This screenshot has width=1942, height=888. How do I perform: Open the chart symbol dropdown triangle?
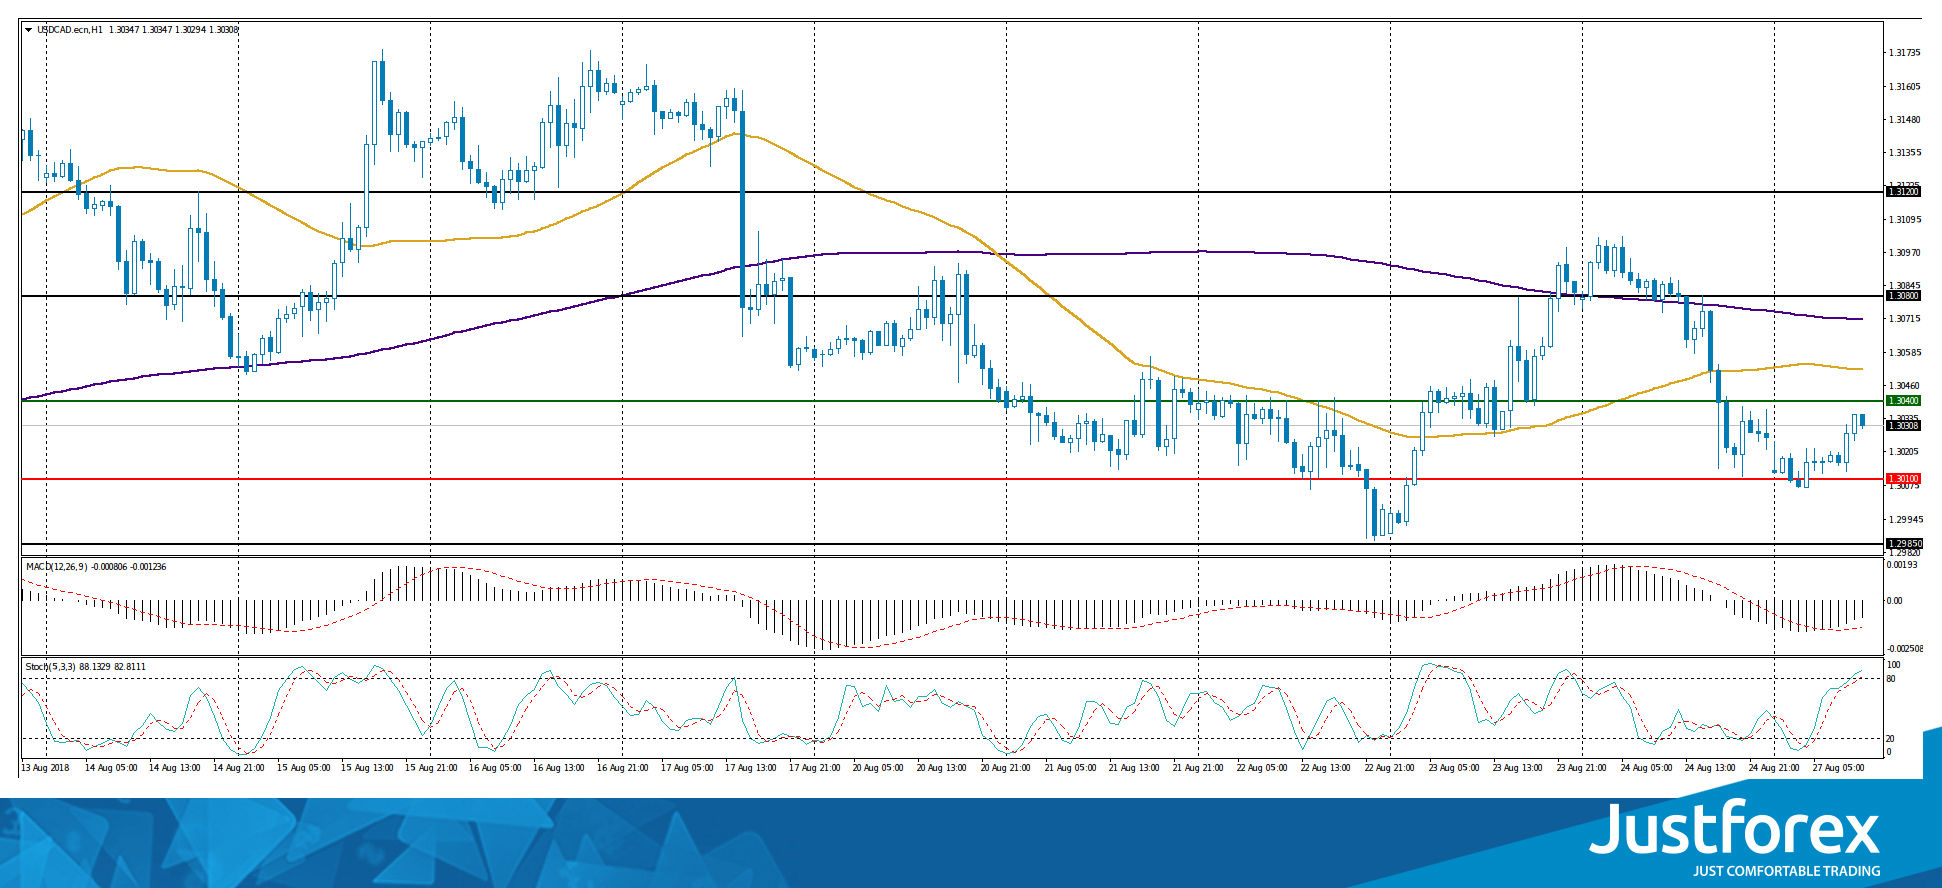tap(28, 30)
